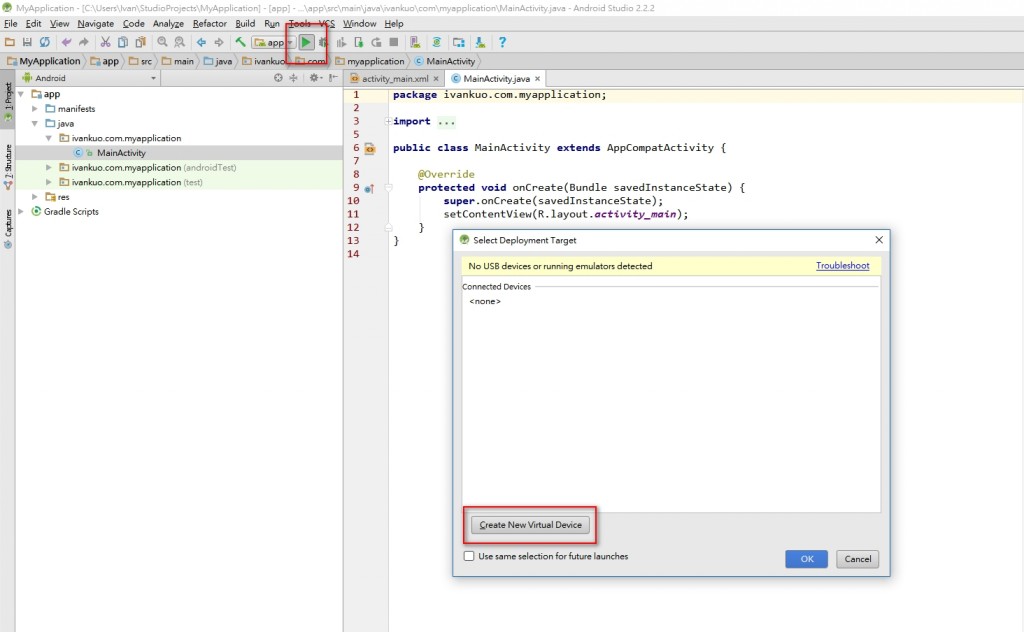Open the Refactor menu

210,24
